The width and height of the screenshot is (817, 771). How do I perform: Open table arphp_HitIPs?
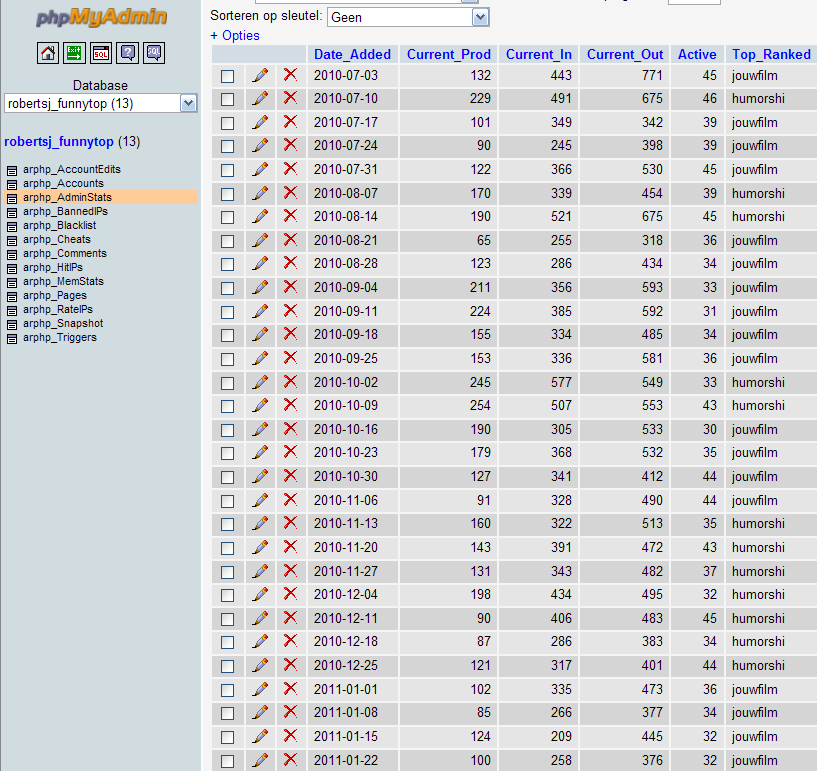click(53, 268)
